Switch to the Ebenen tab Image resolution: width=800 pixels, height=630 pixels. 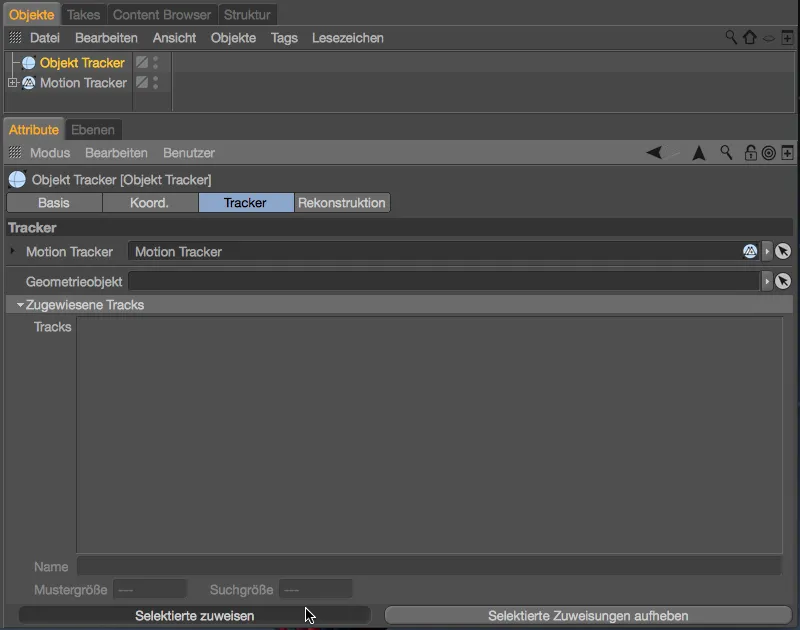[93, 130]
